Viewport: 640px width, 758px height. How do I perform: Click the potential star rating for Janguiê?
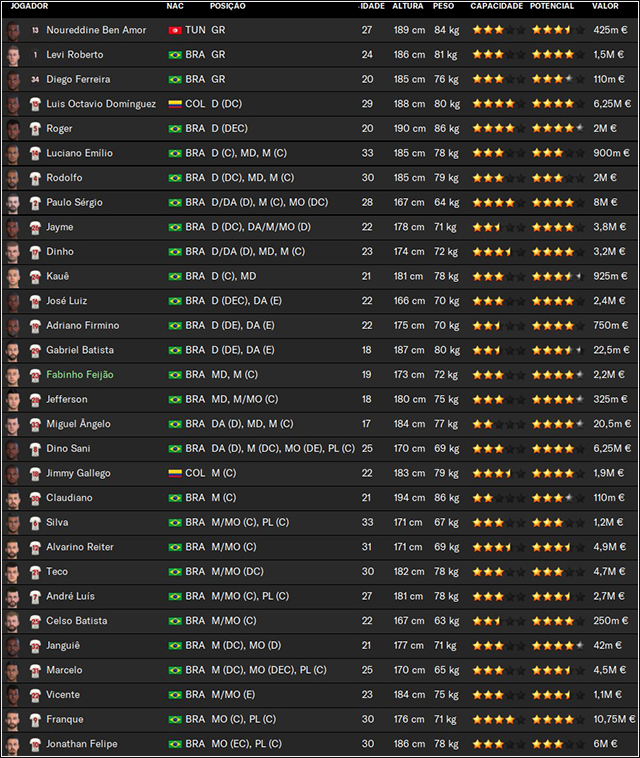click(x=558, y=646)
